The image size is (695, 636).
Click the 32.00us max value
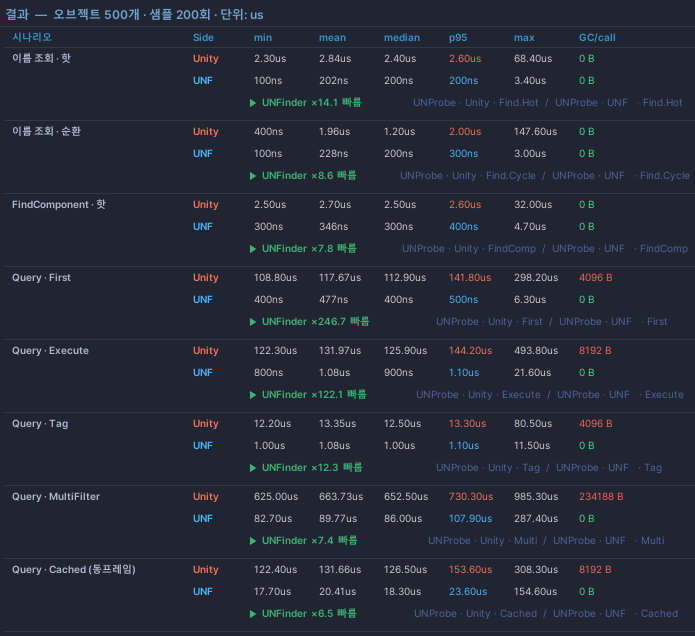tap(533, 205)
